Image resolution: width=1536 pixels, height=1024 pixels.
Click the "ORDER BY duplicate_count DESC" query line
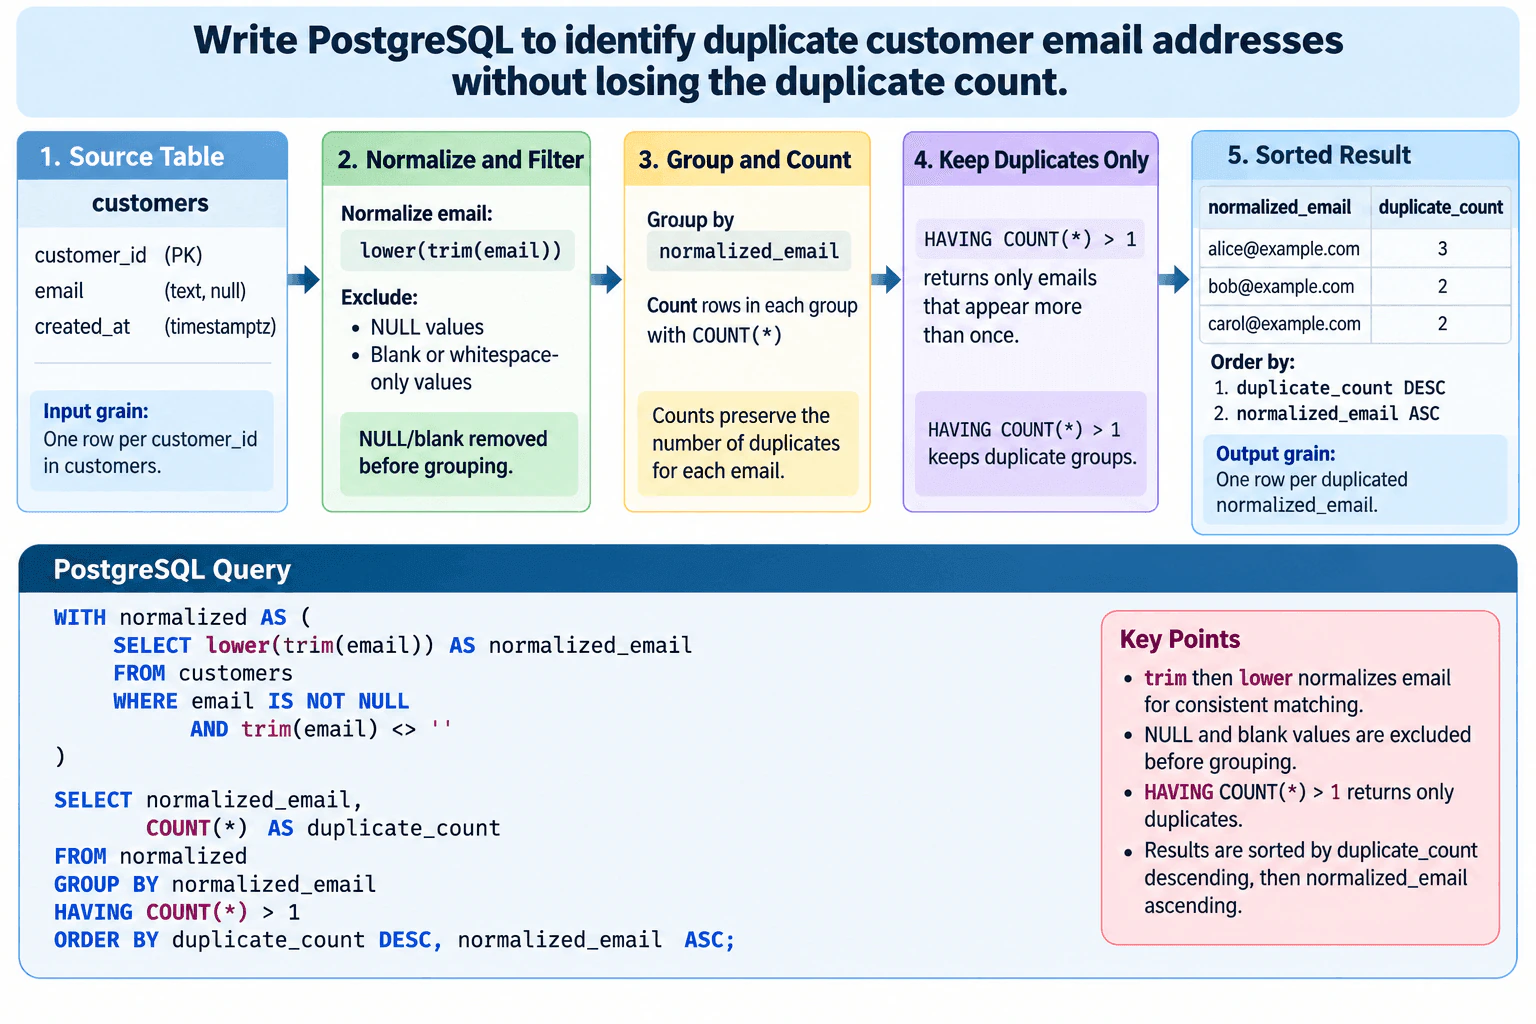[394, 940]
